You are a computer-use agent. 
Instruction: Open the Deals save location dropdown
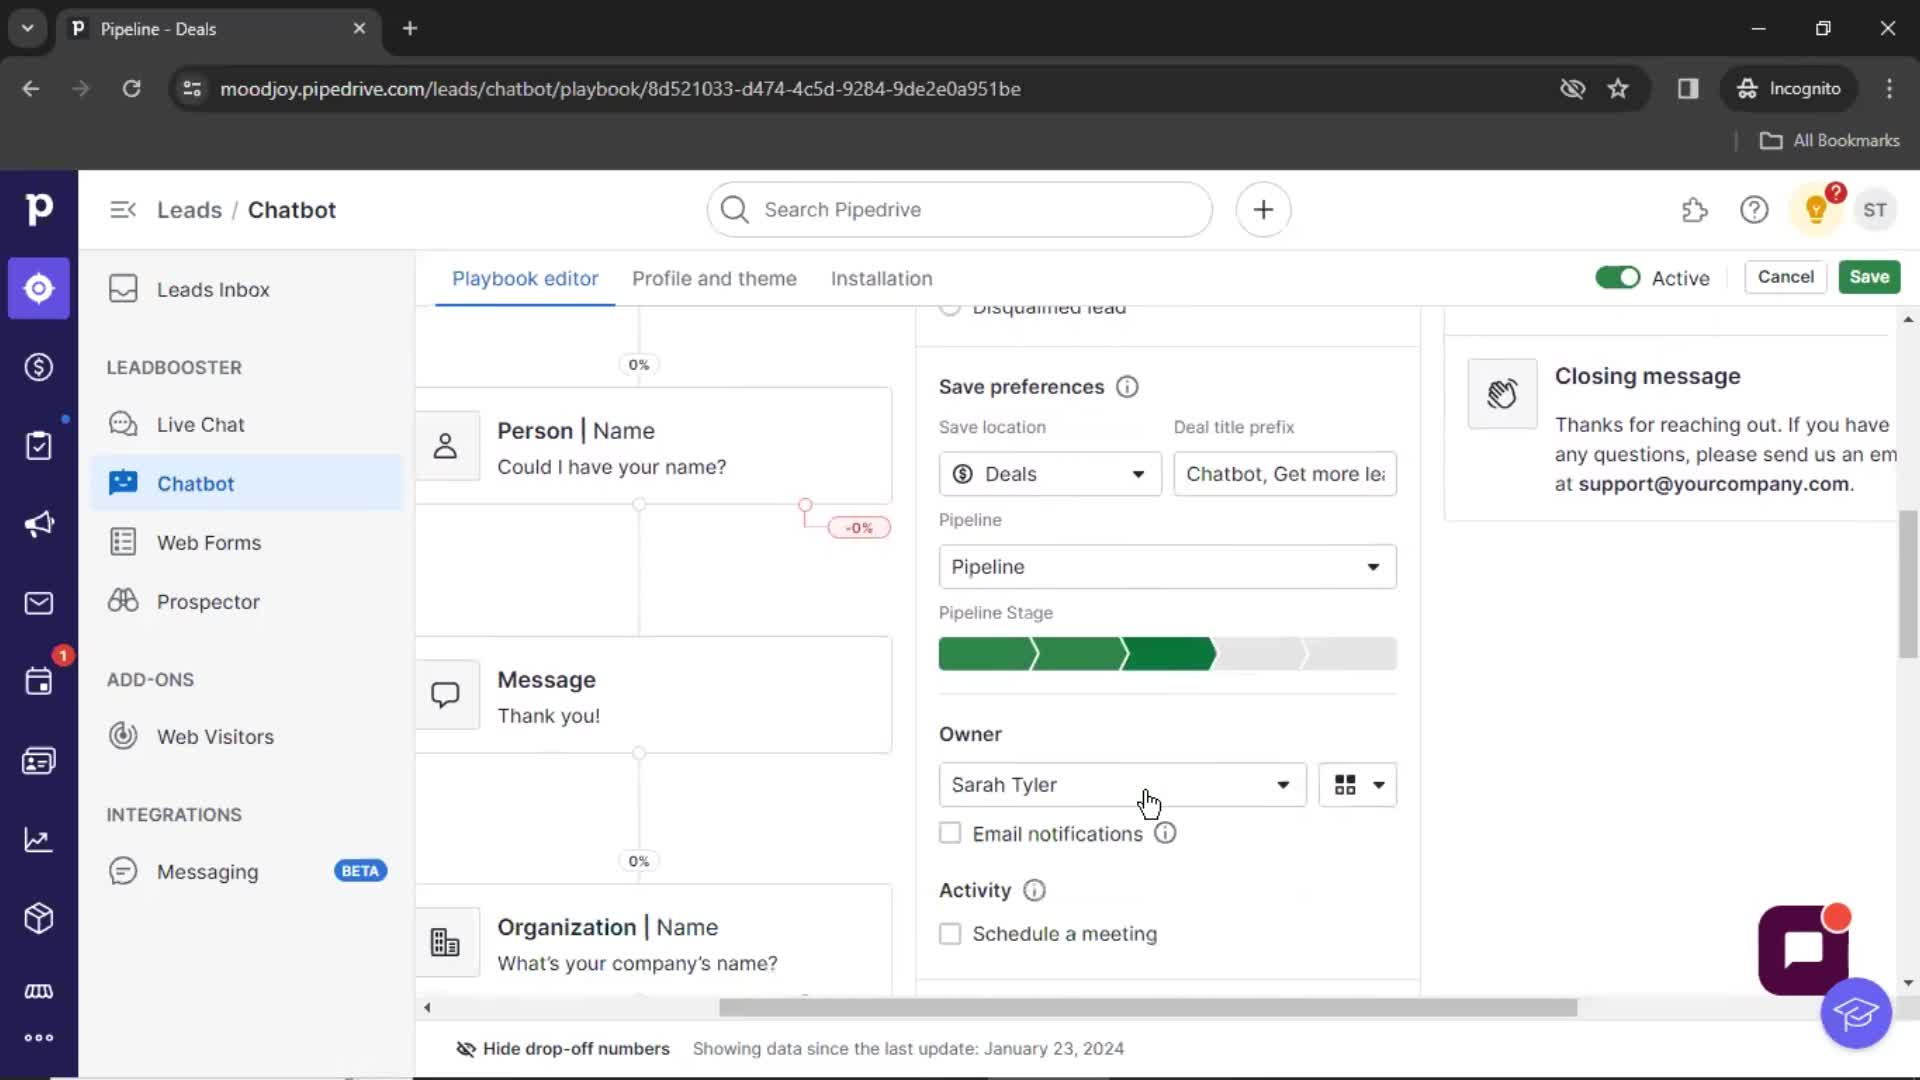1050,474
